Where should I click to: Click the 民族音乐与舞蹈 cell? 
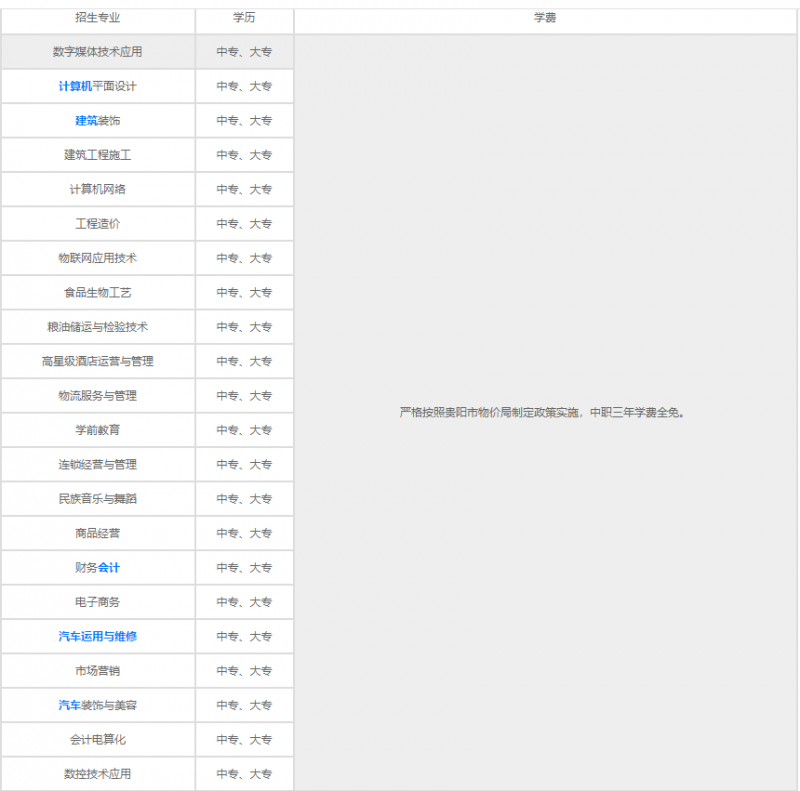coord(98,499)
